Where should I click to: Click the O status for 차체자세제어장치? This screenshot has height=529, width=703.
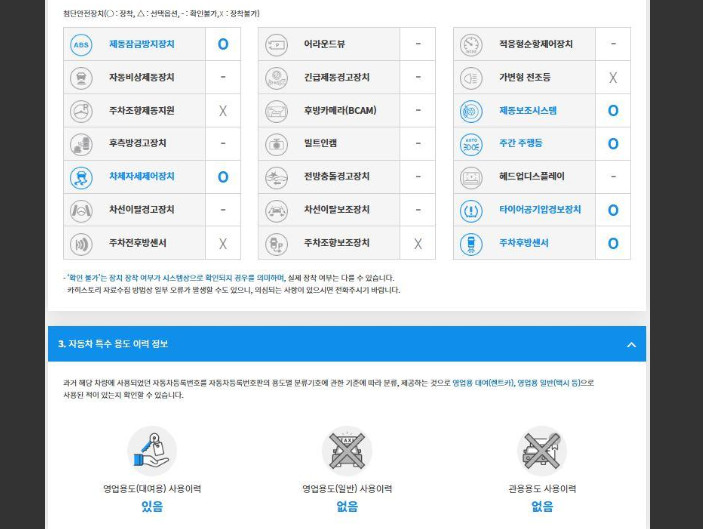(223, 177)
